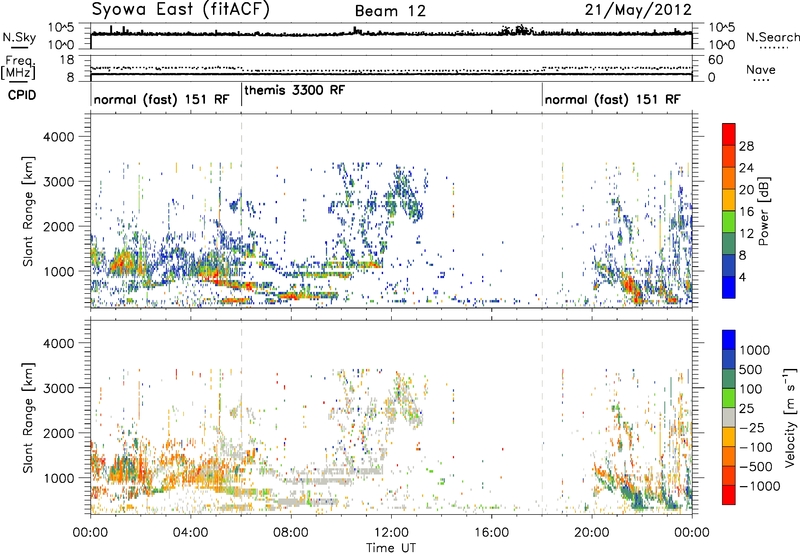Click the 'Velocity [m s-1]' colorbar title
Image resolution: width=800 pixels, height=554 pixels.
790,417
